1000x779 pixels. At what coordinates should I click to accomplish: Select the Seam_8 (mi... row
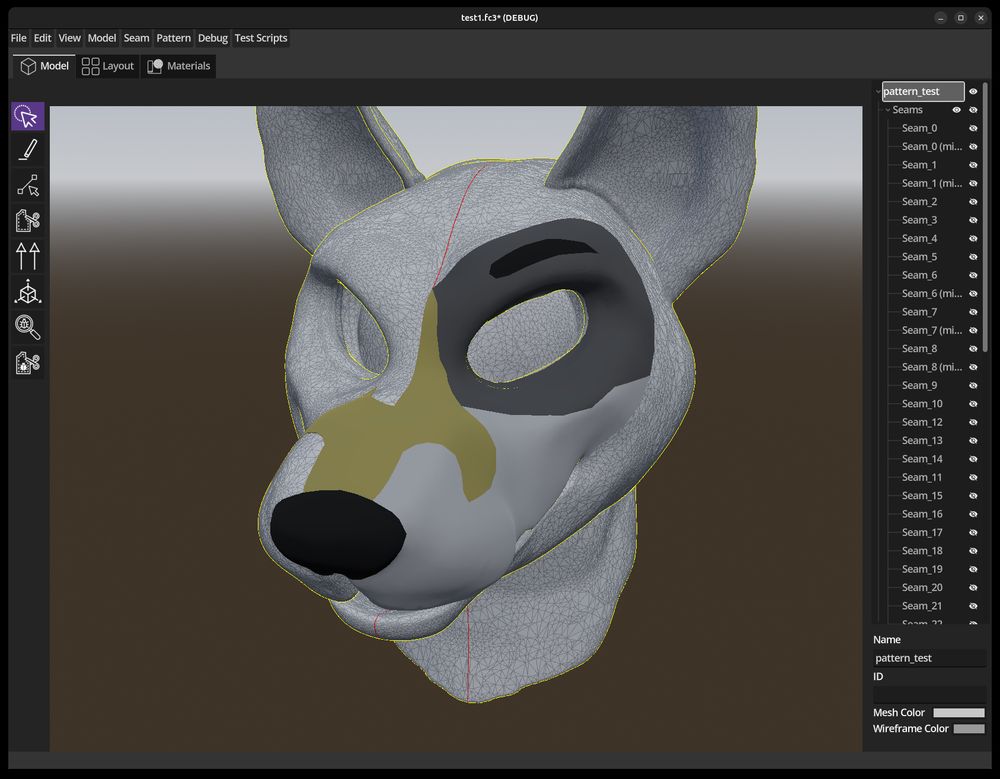[x=932, y=367]
